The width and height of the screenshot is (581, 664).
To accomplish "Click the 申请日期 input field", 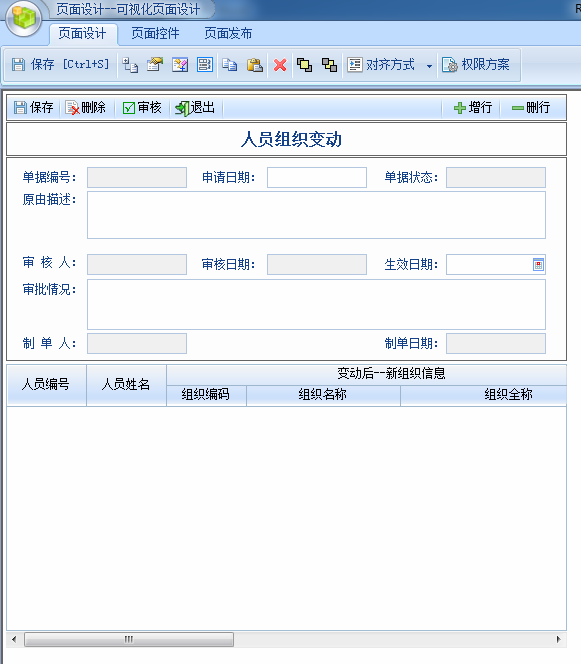I will pyautogui.click(x=317, y=177).
